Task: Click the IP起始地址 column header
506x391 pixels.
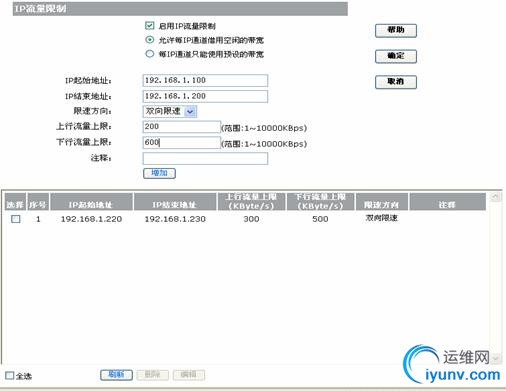Action: point(91,202)
